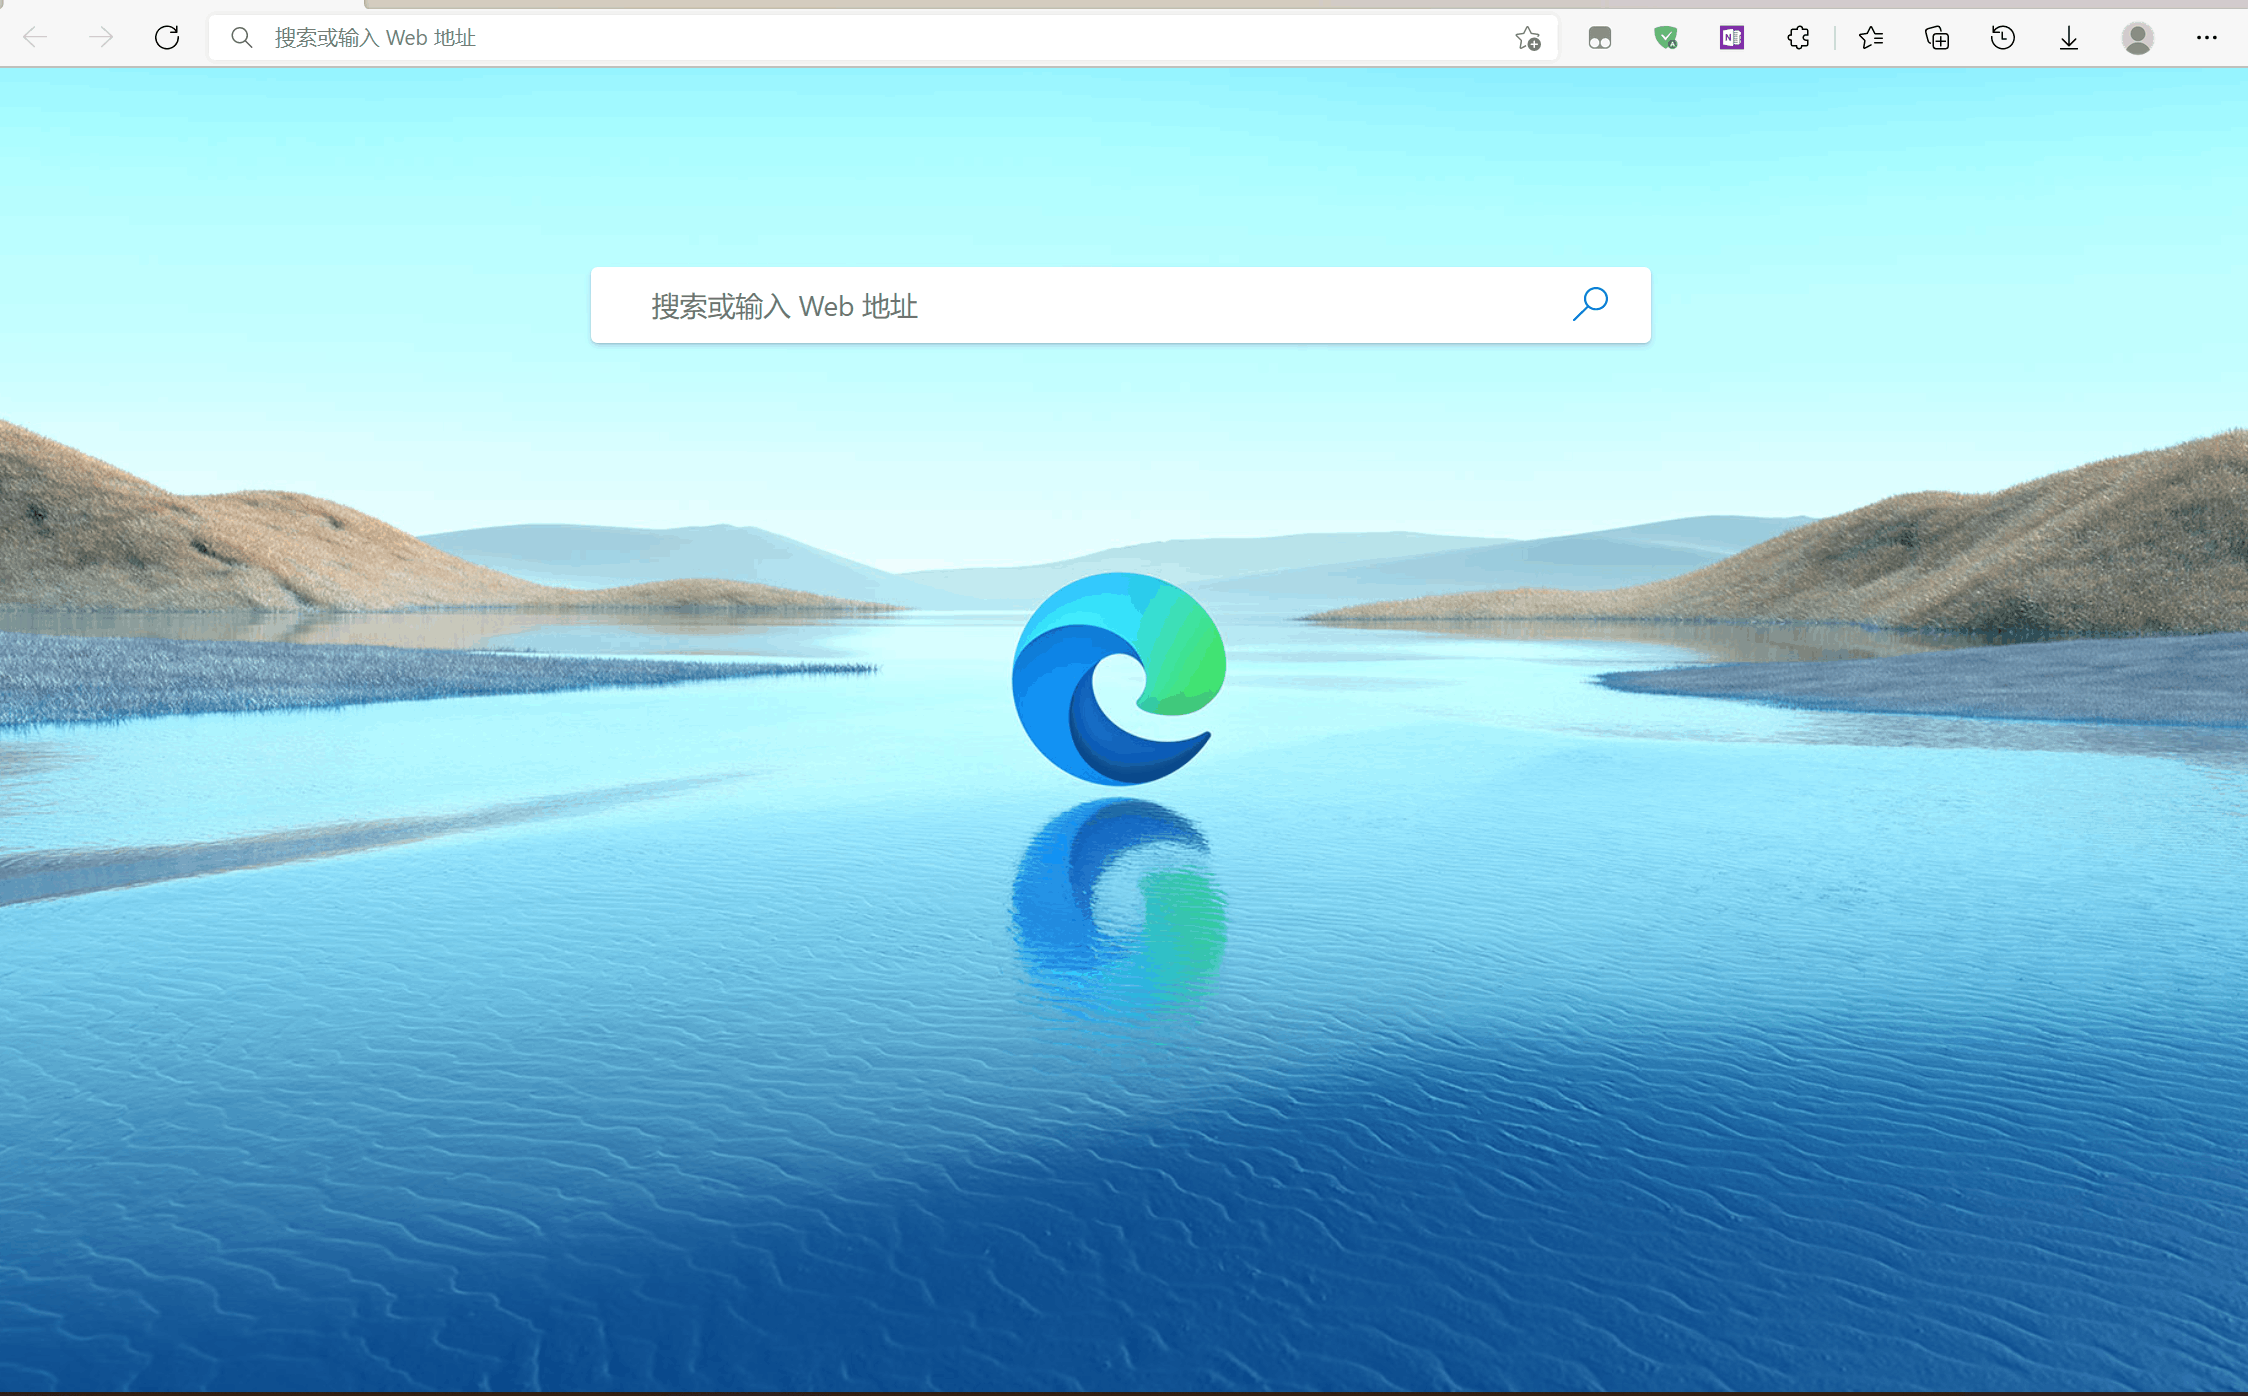Open the Downloads panel

click(2069, 38)
